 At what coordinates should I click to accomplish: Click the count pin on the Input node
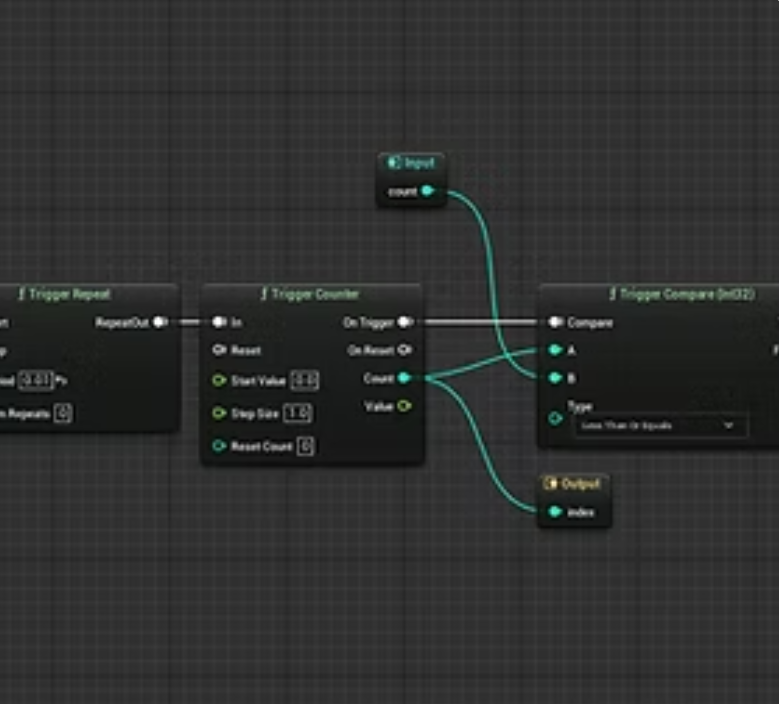(428, 191)
